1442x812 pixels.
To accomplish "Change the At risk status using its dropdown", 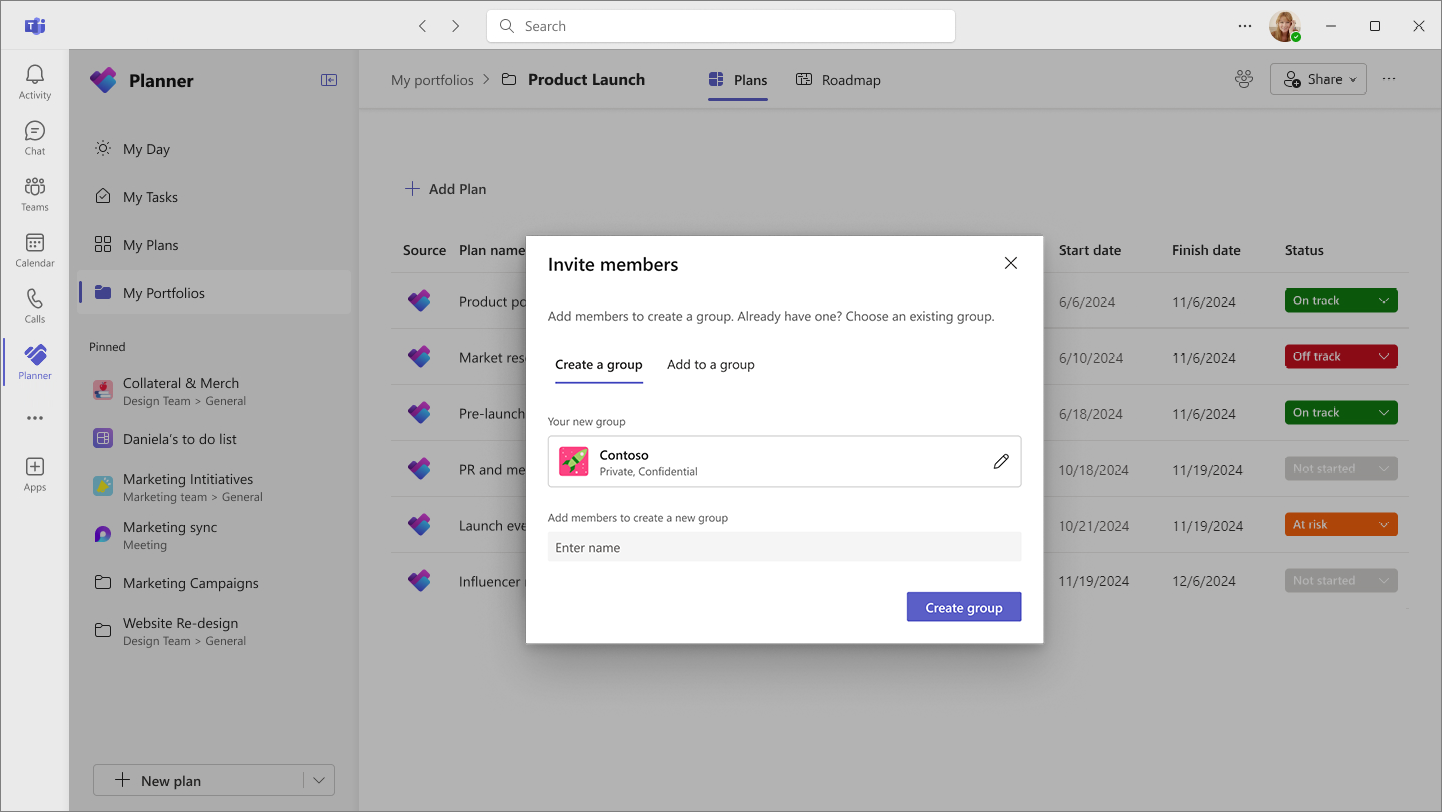I will tap(1383, 524).
